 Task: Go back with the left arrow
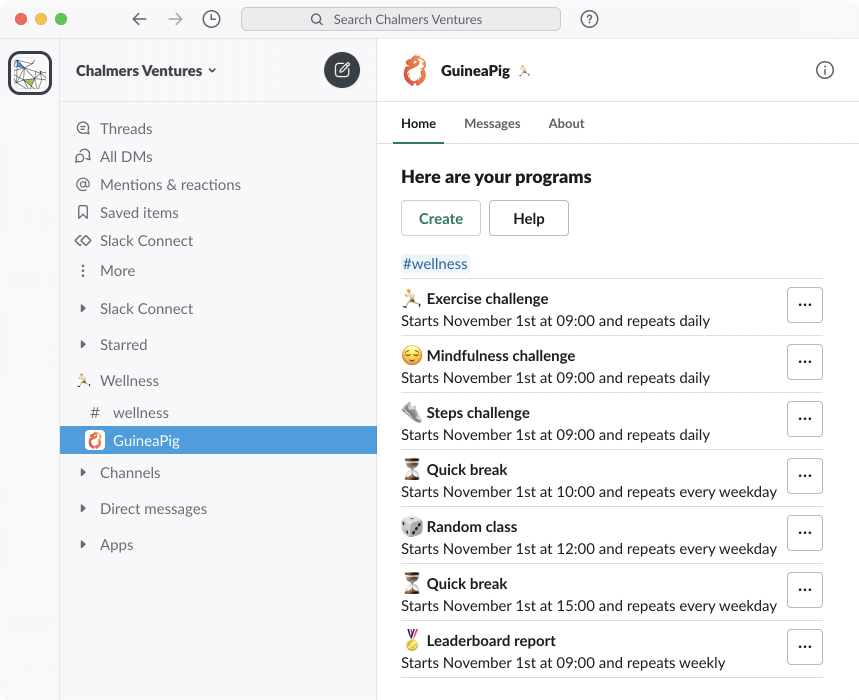(x=139, y=19)
